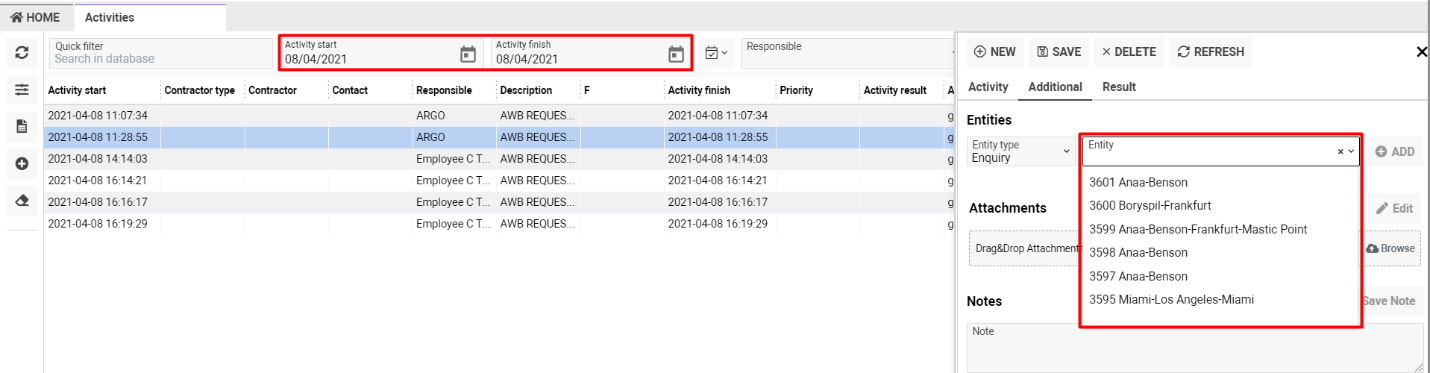Click the REFRESH button in panel
Image resolution: width=1430 pixels, height=373 pixels.
1210,52
